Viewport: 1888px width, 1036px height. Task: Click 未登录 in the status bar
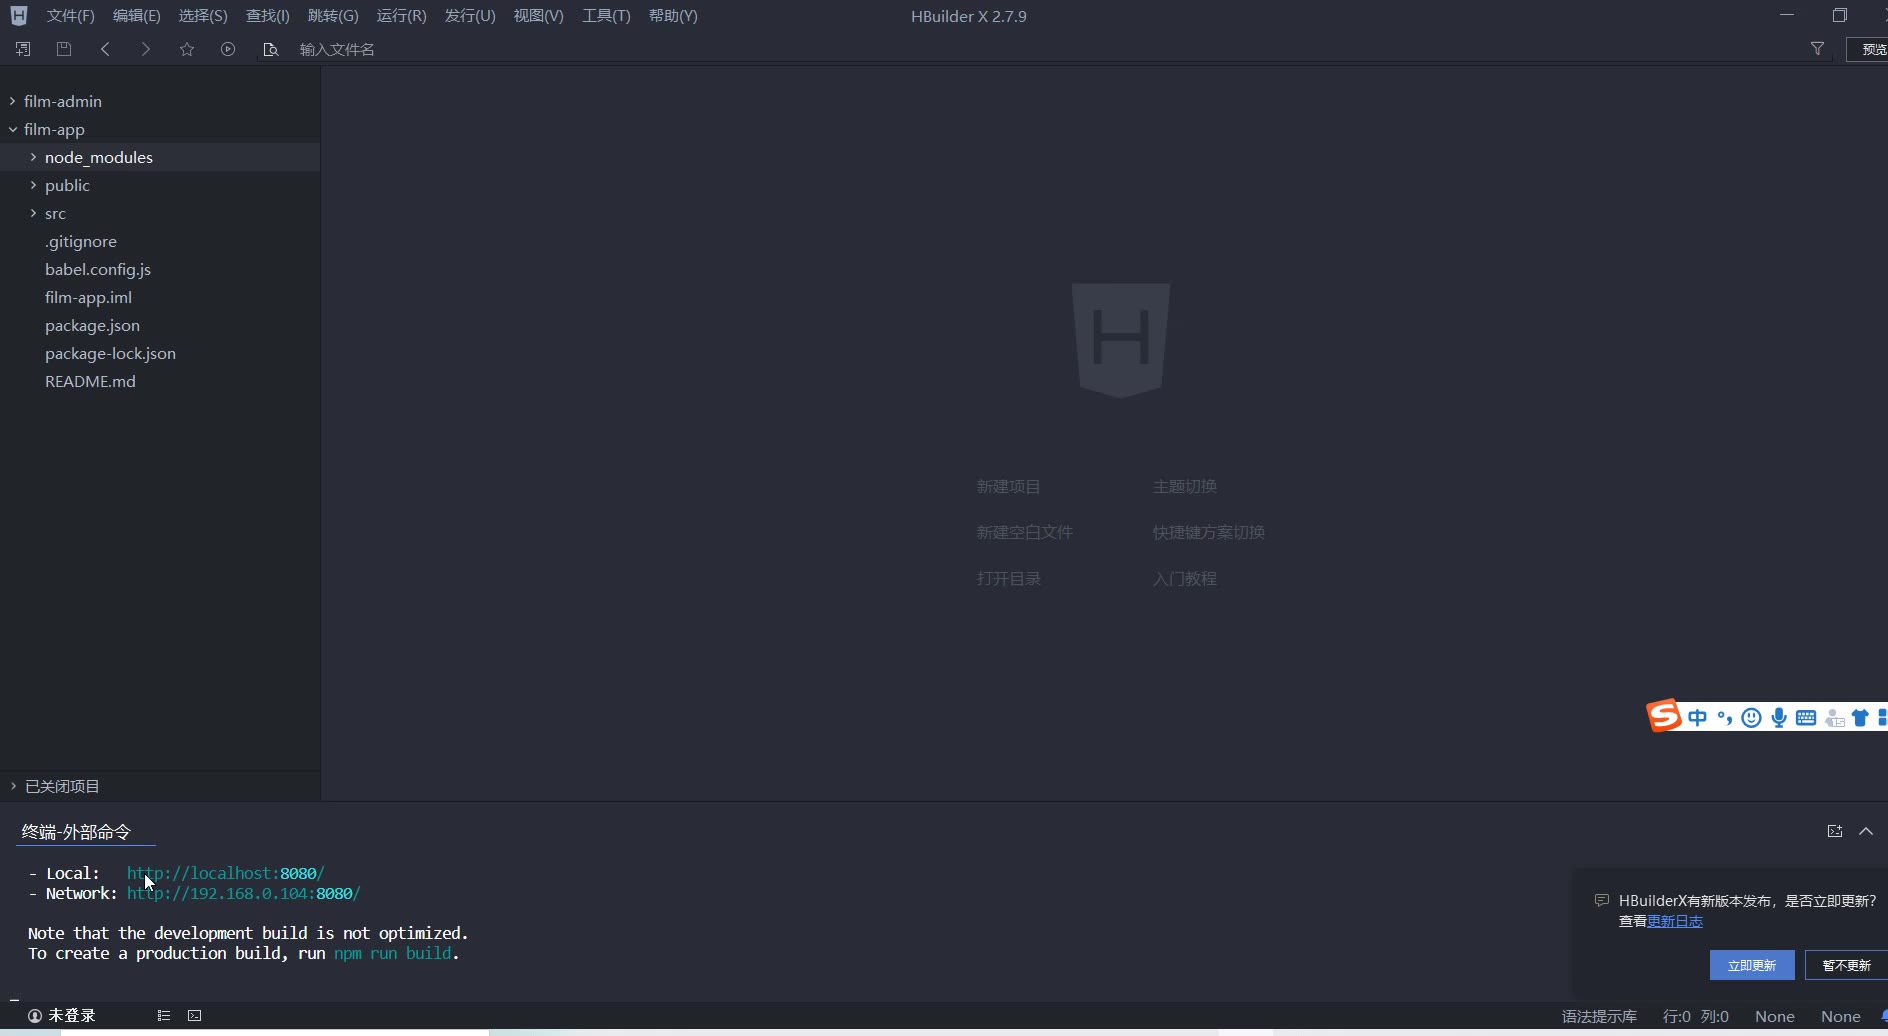pyautogui.click(x=72, y=1015)
